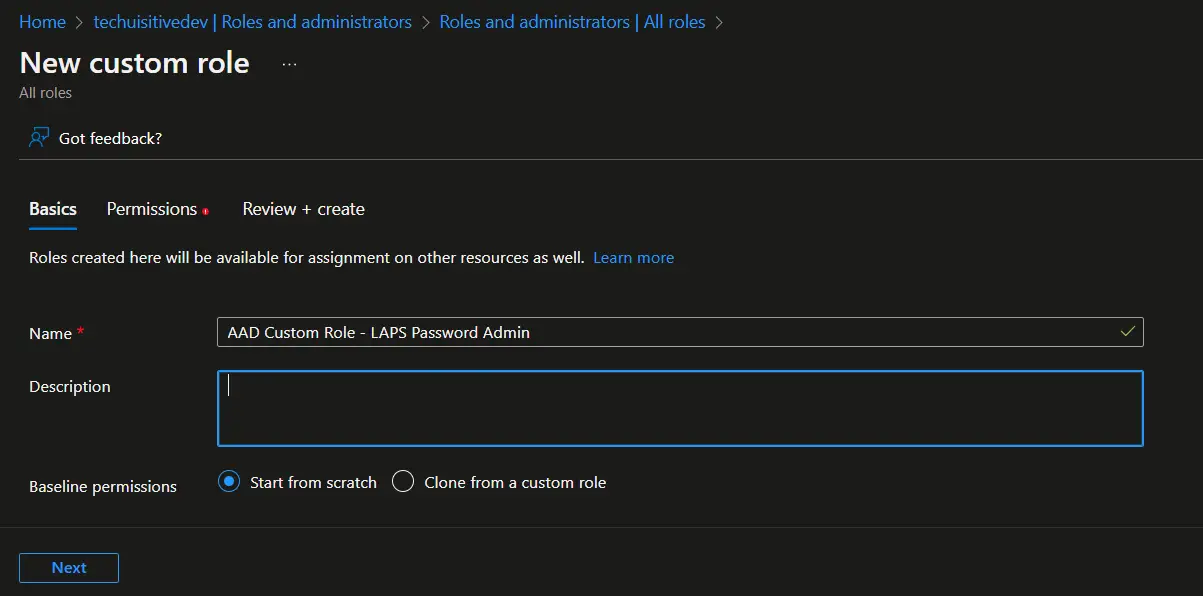Image resolution: width=1203 pixels, height=596 pixels.
Task: Click the Got feedback? label
Action: tap(110, 138)
